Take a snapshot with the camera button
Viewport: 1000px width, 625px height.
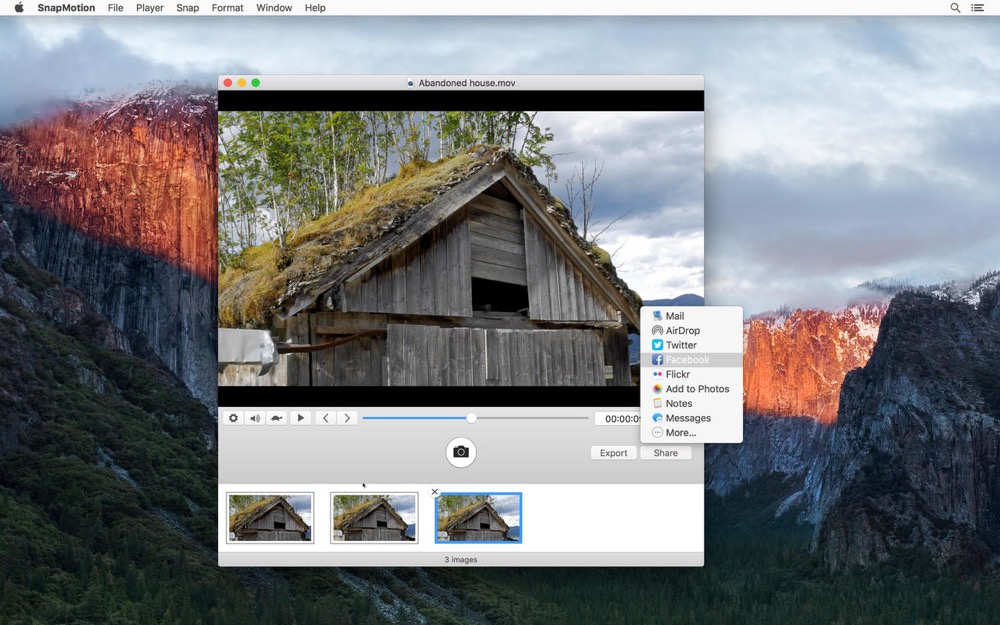click(461, 452)
